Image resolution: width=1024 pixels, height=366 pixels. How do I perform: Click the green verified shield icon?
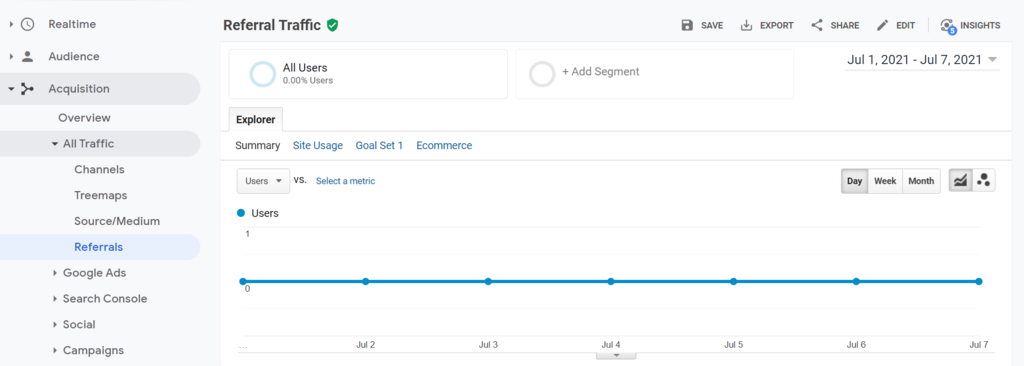(x=332, y=25)
